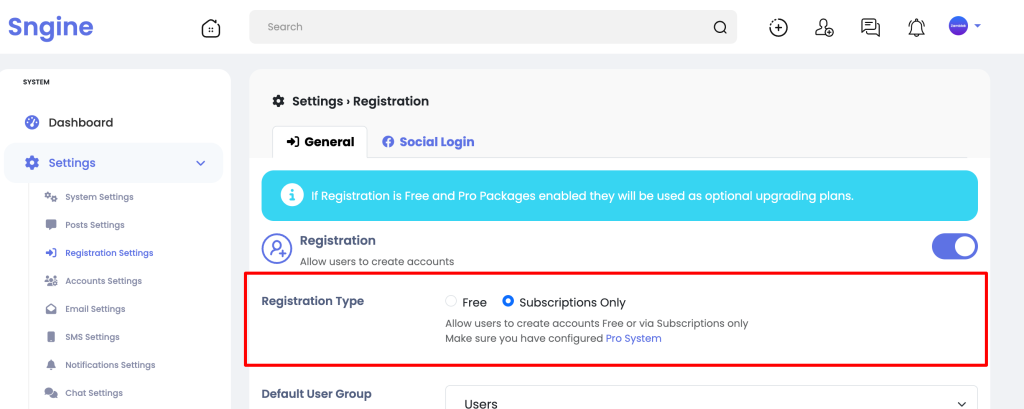Click the Sngine logo
This screenshot has width=1024, height=409.
tap(50, 27)
